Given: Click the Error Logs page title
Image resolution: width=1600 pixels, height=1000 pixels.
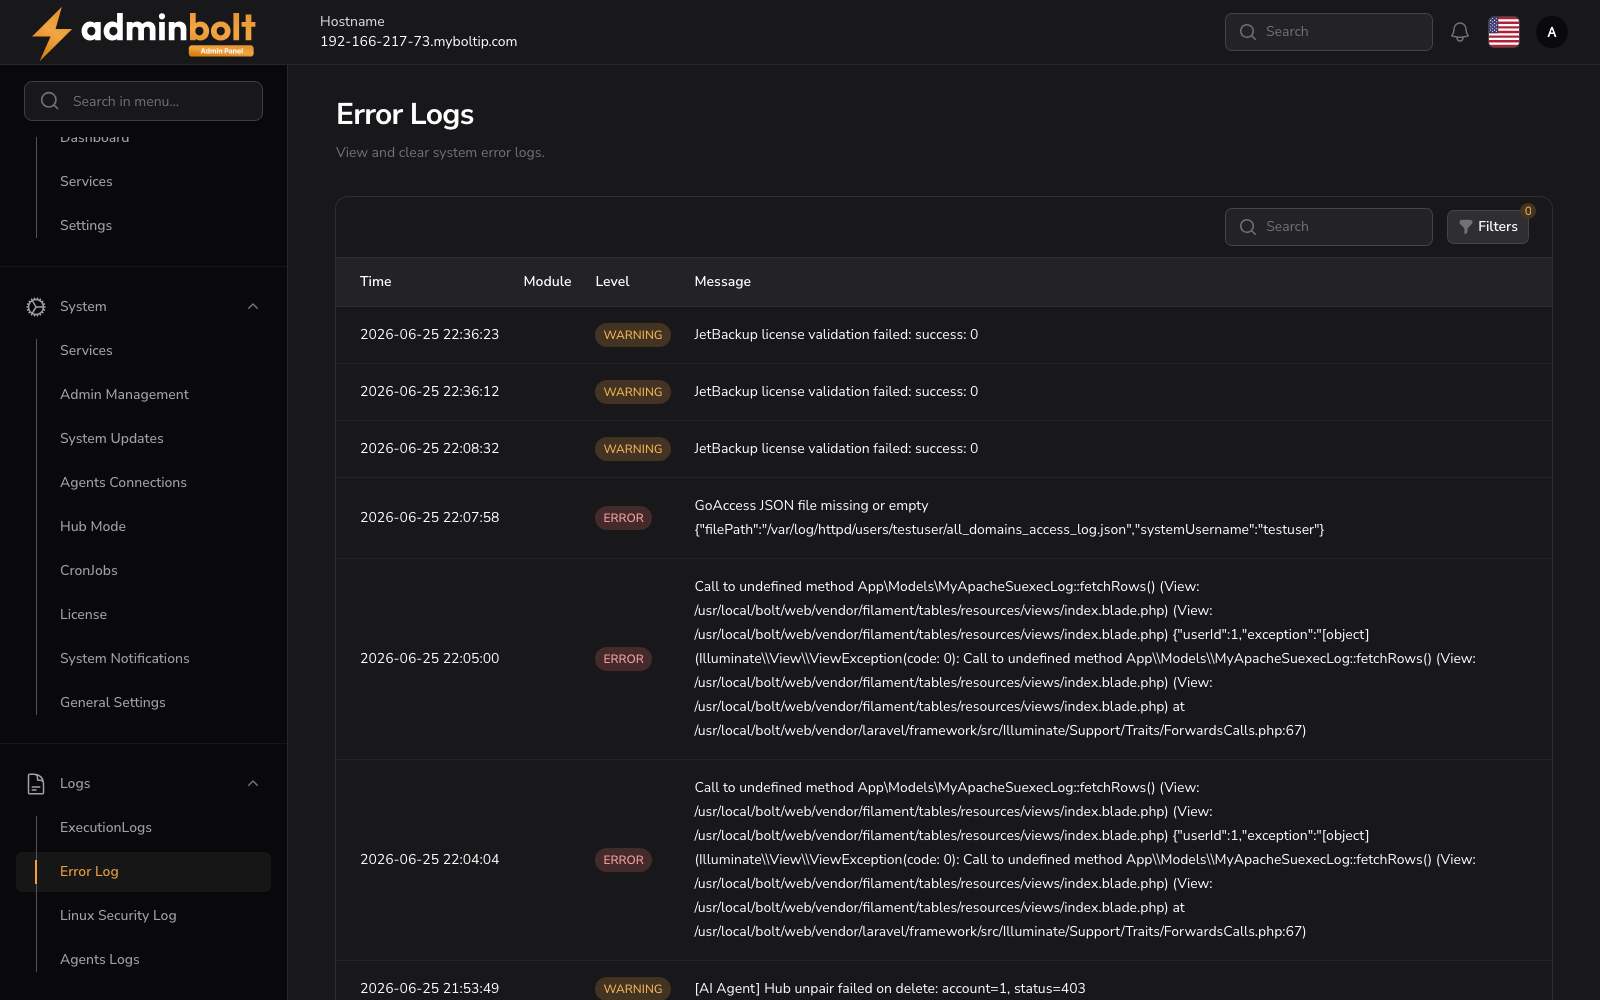Looking at the screenshot, I should pyautogui.click(x=405, y=115).
